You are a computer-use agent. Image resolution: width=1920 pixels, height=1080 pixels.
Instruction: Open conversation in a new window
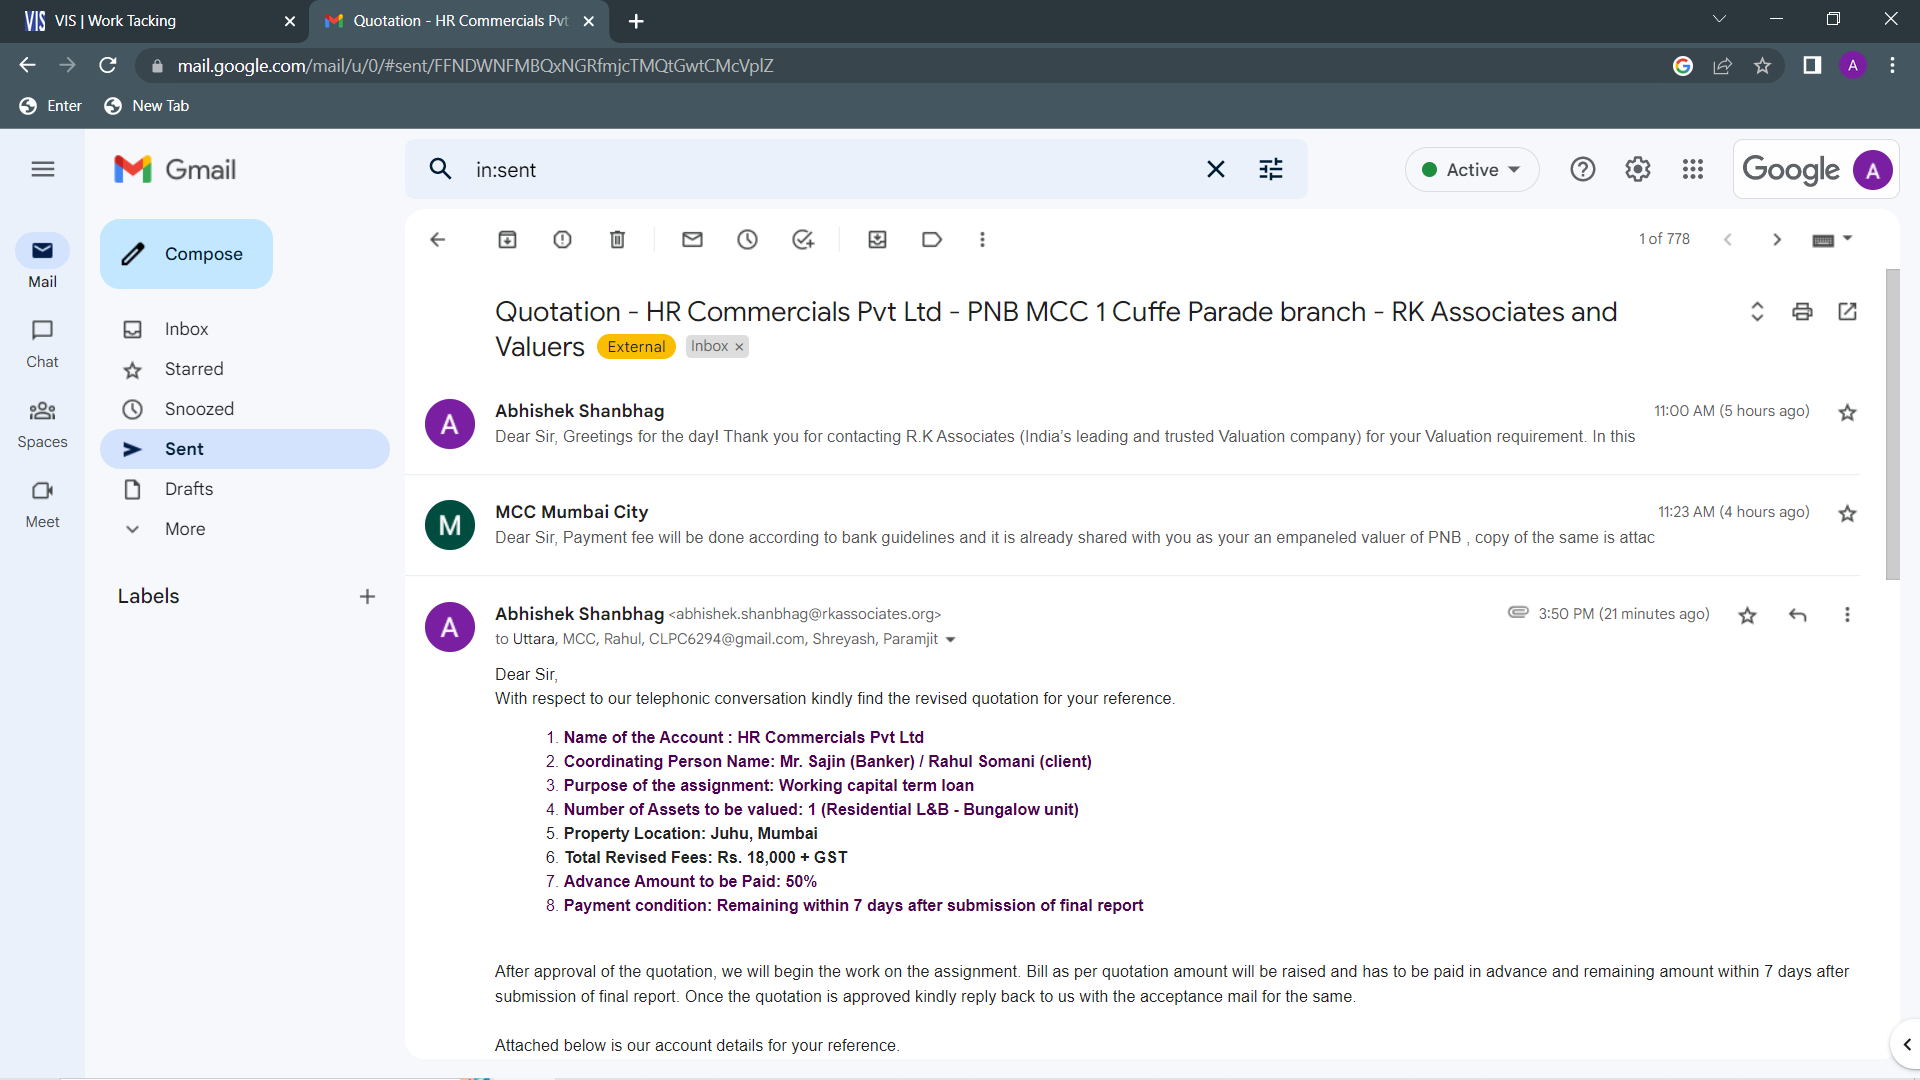pos(1847,311)
